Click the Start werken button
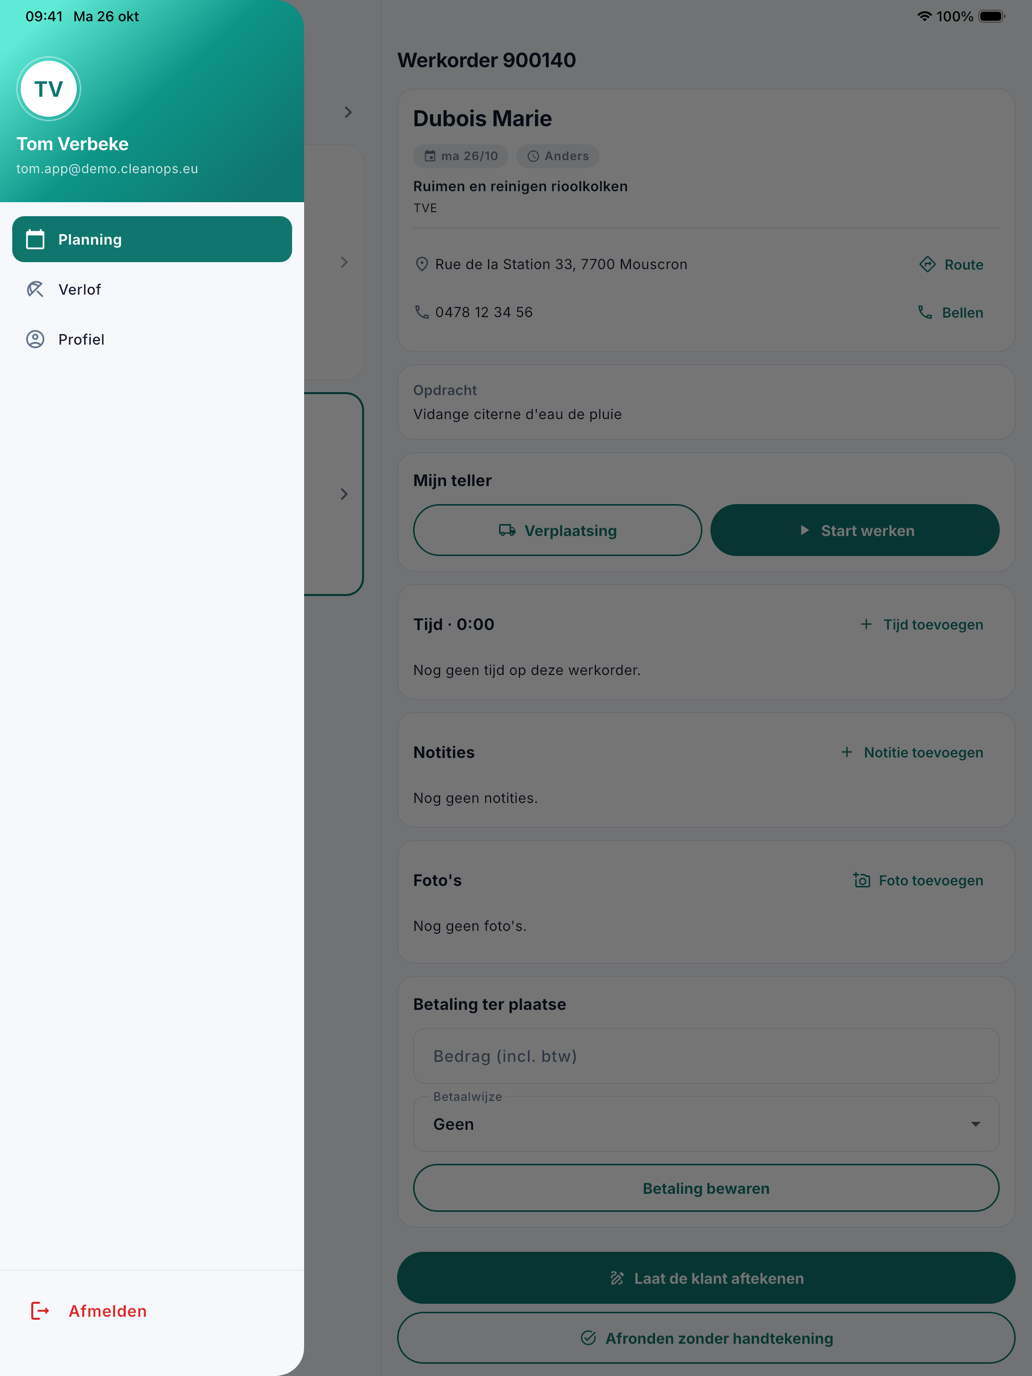This screenshot has height=1376, width=1032. coord(855,530)
